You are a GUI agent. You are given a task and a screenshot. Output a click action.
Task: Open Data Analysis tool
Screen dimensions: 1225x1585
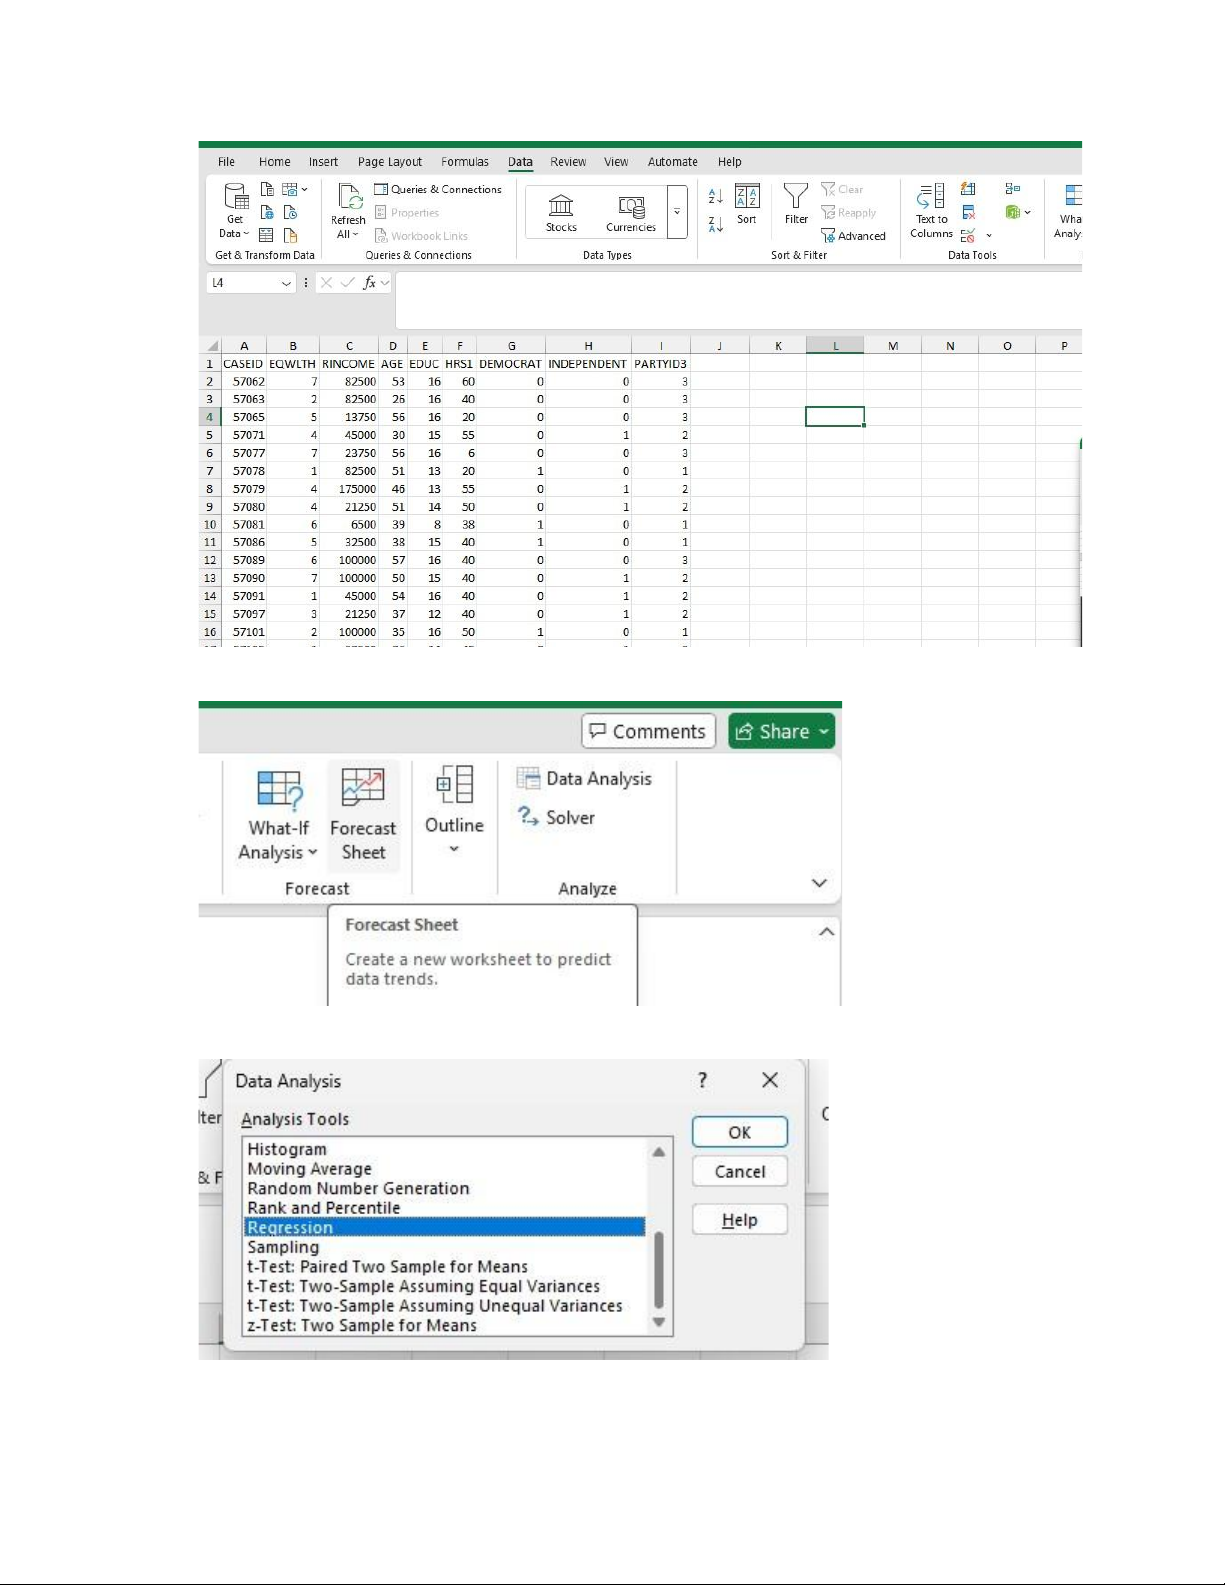point(585,779)
